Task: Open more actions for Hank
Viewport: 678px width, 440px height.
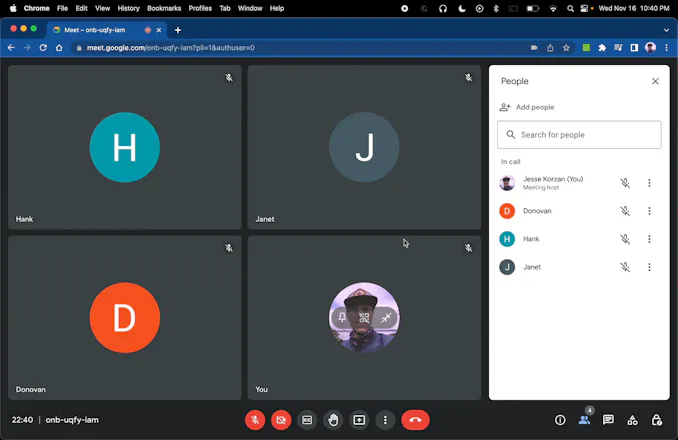Action: 649,239
